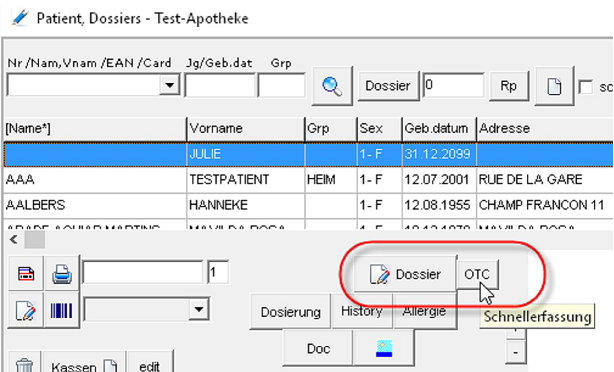Click the 12.08.1955 birth date cell

439,205
